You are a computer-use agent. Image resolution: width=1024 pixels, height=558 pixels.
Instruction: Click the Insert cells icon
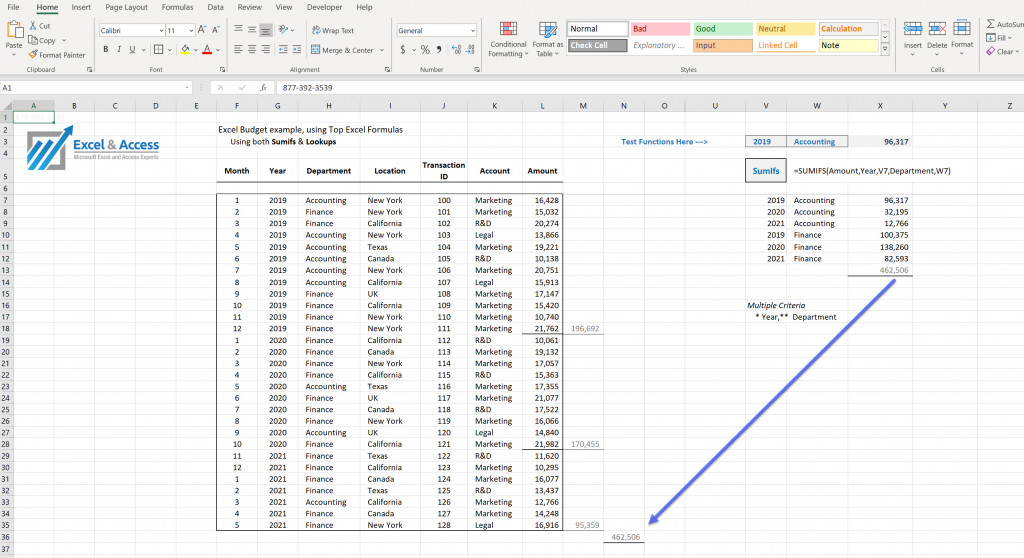point(912,29)
